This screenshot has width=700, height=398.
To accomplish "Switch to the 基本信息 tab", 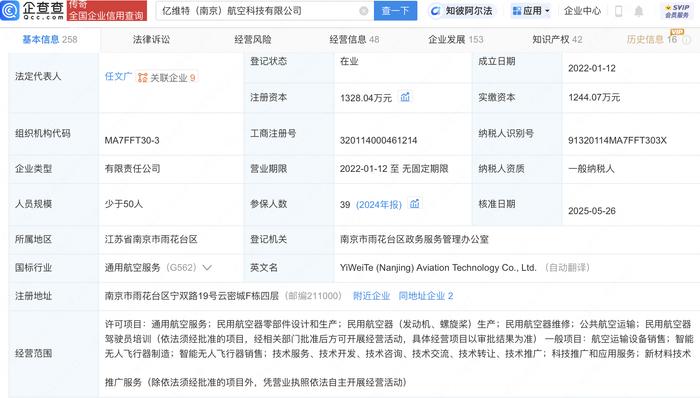I will 50,39.
